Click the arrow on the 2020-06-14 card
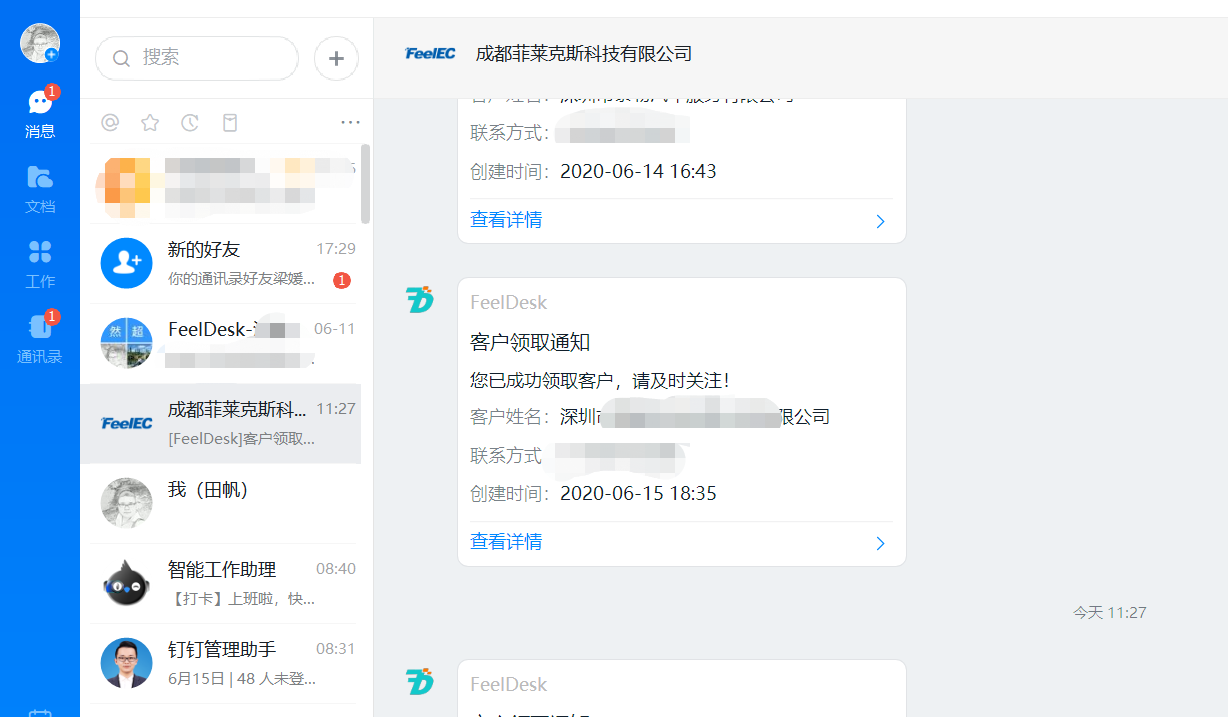The width and height of the screenshot is (1228, 717). pos(880,221)
